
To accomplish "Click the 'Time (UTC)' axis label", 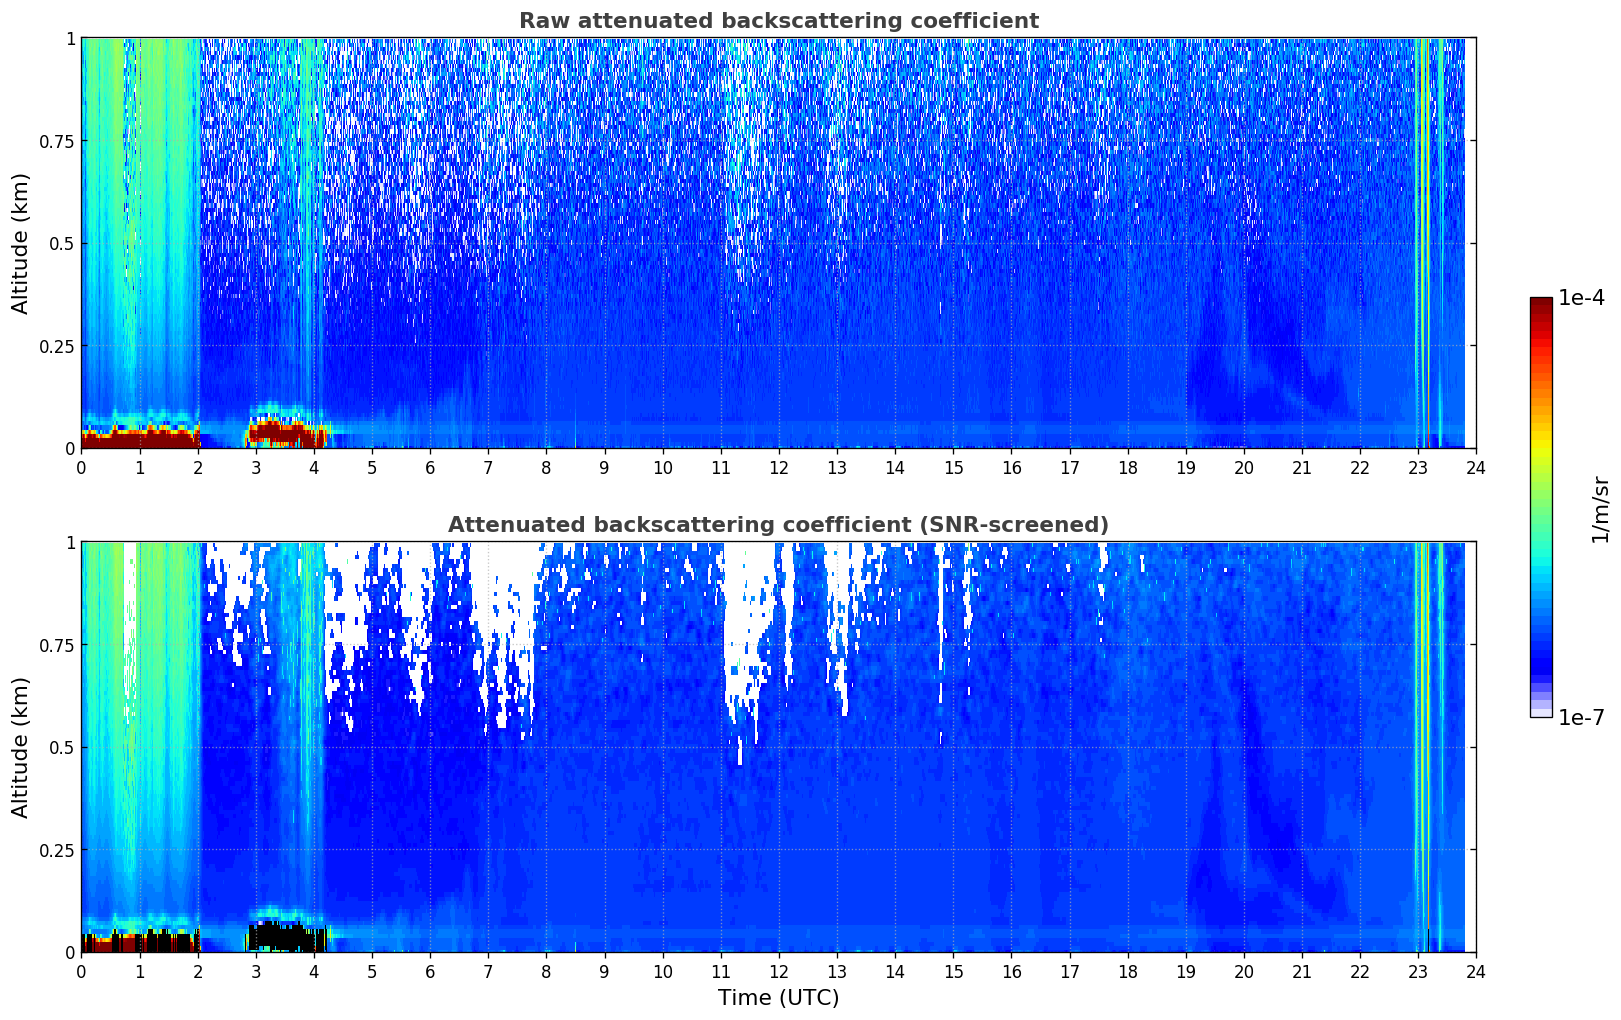I will (x=778, y=998).
